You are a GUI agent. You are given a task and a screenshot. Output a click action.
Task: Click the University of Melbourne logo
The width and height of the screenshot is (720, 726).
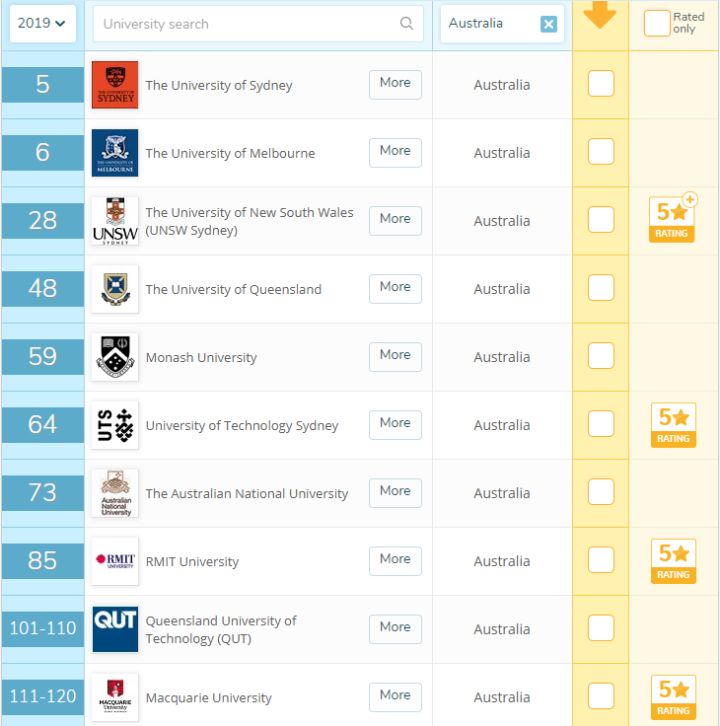tap(115, 153)
